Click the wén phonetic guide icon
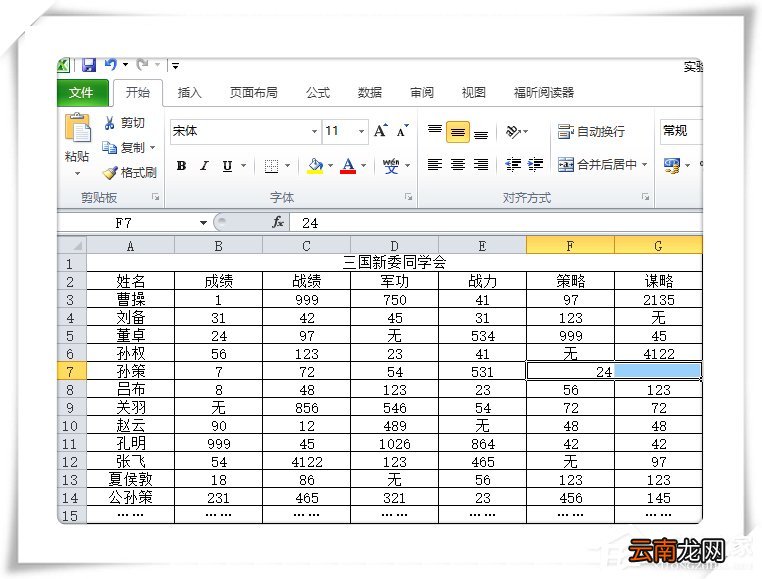This screenshot has width=762, height=579. (391, 166)
